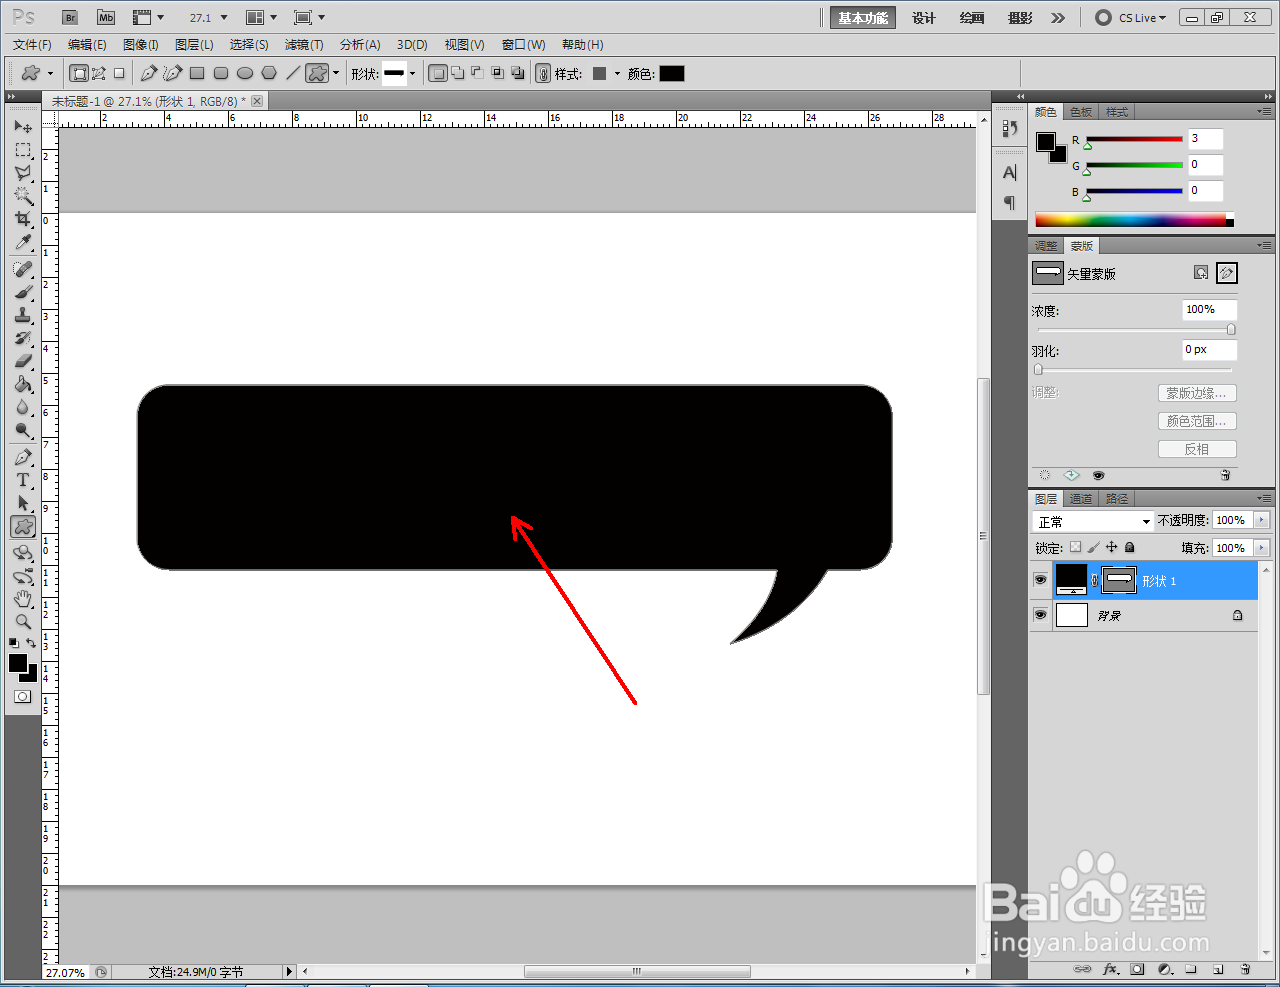The image size is (1280, 987).
Task: Enable Paths mode in options bar
Action: (99, 73)
